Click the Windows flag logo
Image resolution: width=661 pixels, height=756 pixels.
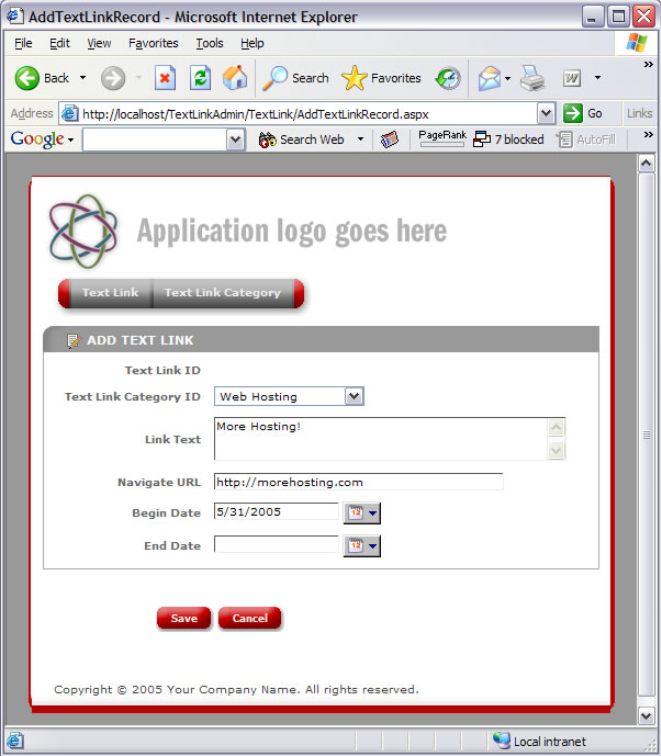[x=636, y=43]
